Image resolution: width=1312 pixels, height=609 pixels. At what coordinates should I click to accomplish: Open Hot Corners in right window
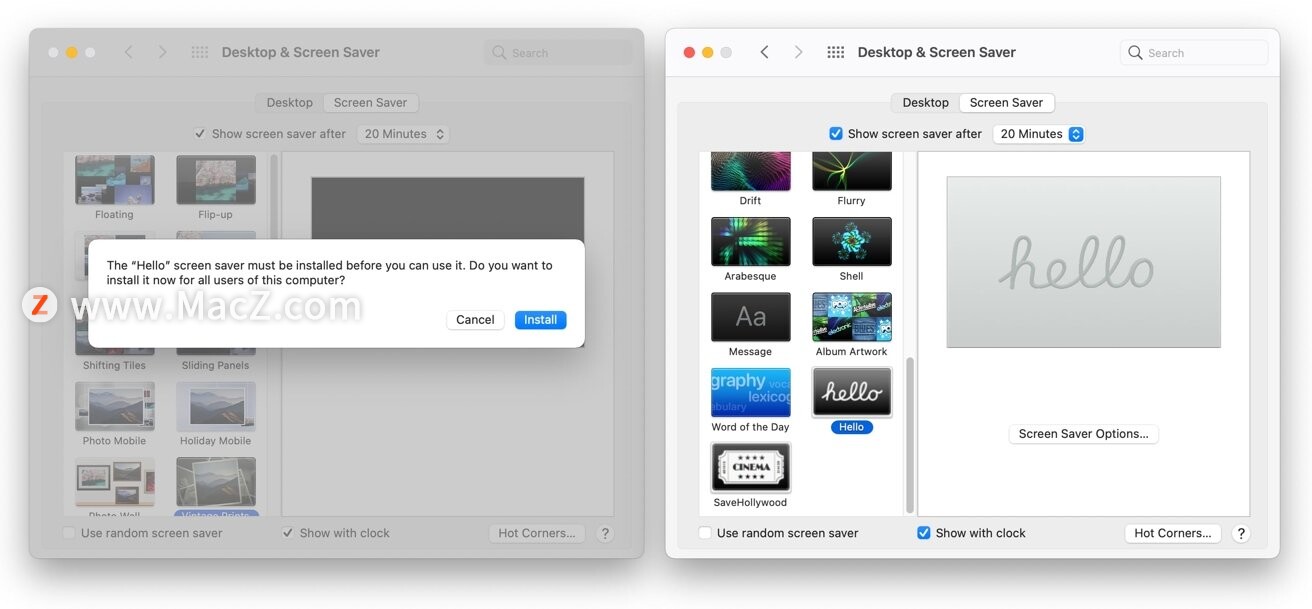[1172, 533]
